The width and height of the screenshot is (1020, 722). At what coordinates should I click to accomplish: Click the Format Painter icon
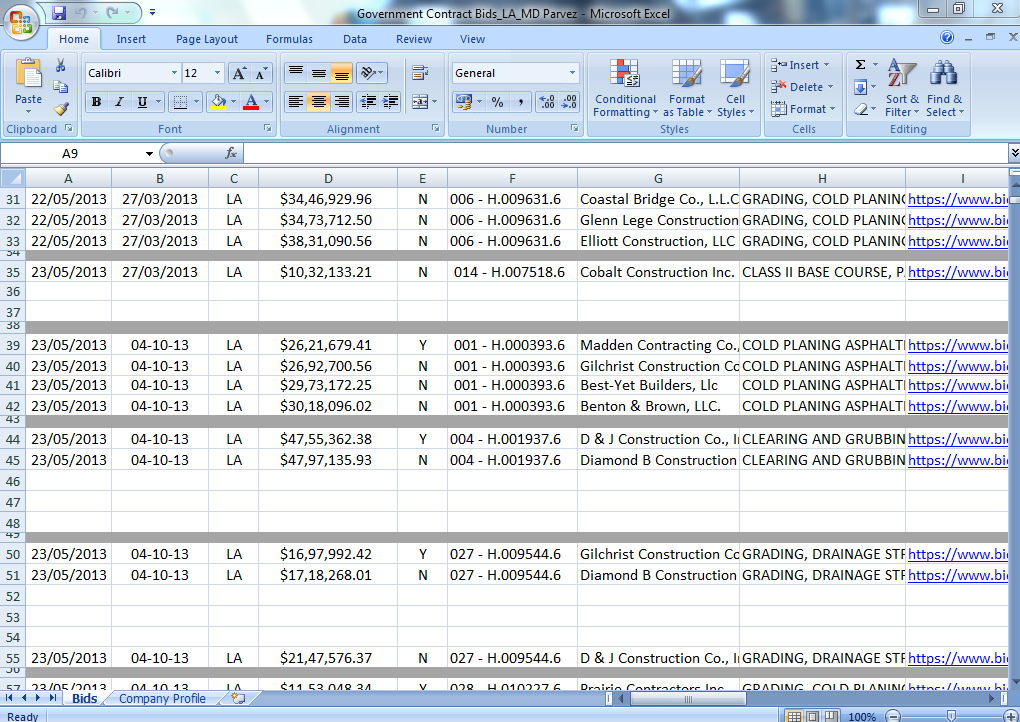(x=62, y=106)
